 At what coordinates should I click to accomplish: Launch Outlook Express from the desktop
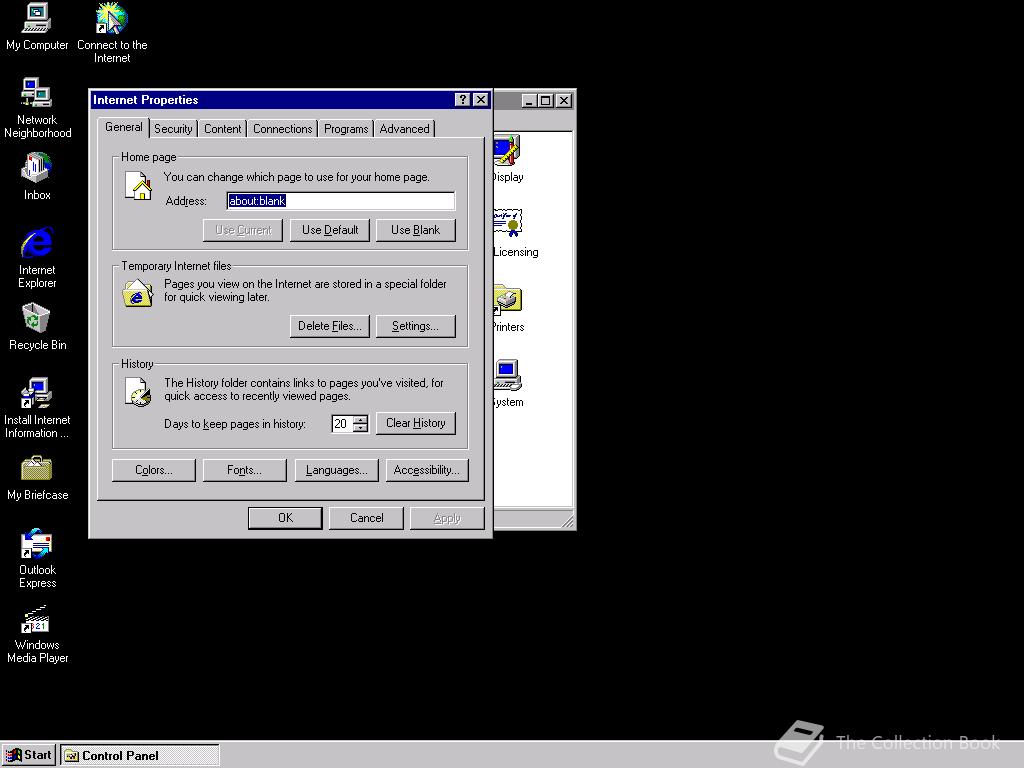tap(36, 545)
